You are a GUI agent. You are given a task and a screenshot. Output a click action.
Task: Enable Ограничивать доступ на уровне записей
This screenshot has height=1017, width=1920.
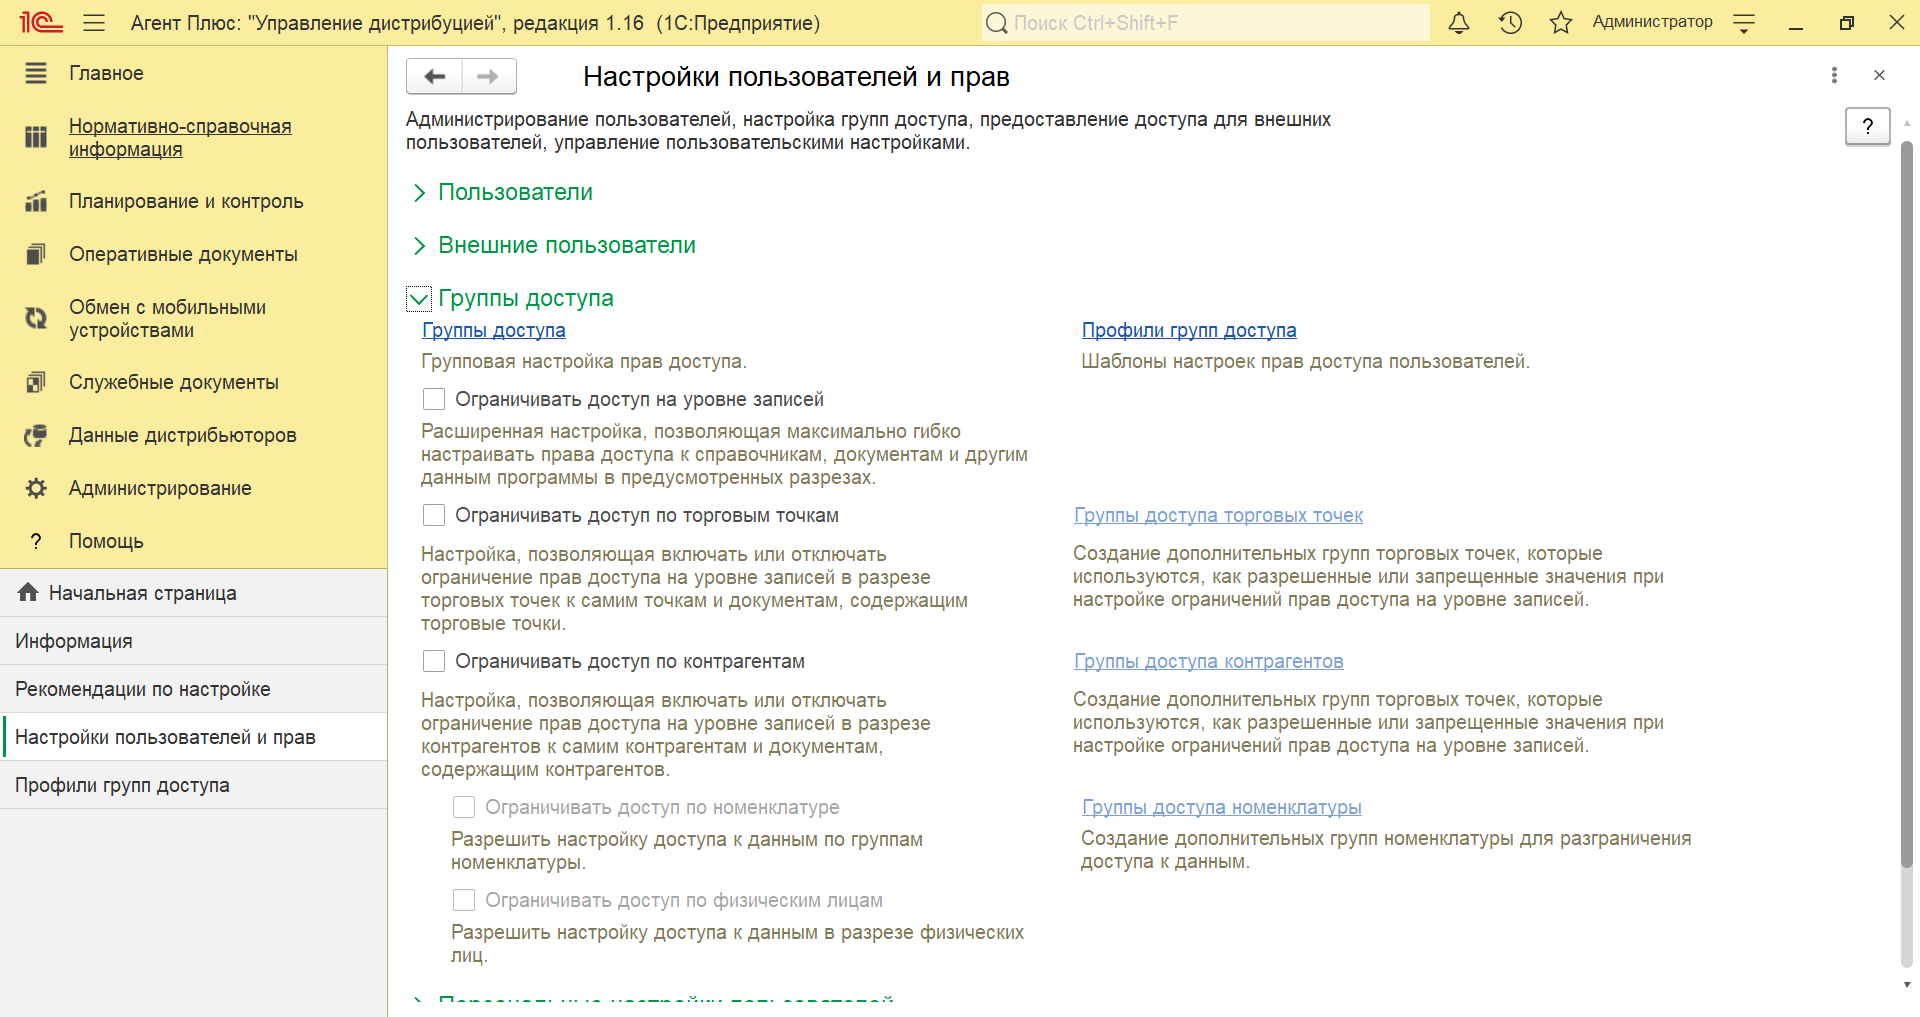[x=434, y=399]
